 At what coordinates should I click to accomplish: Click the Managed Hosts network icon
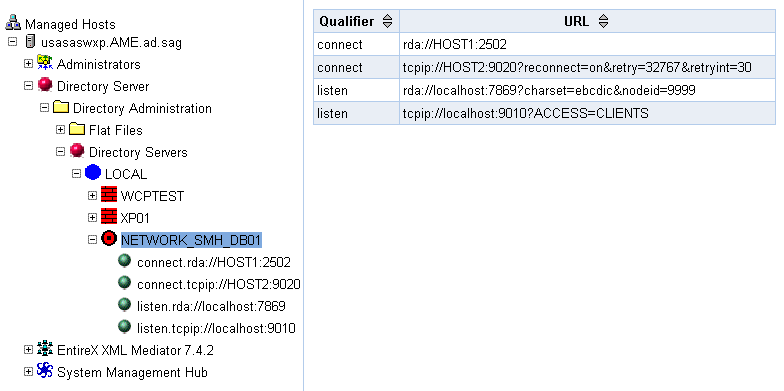(x=13, y=23)
